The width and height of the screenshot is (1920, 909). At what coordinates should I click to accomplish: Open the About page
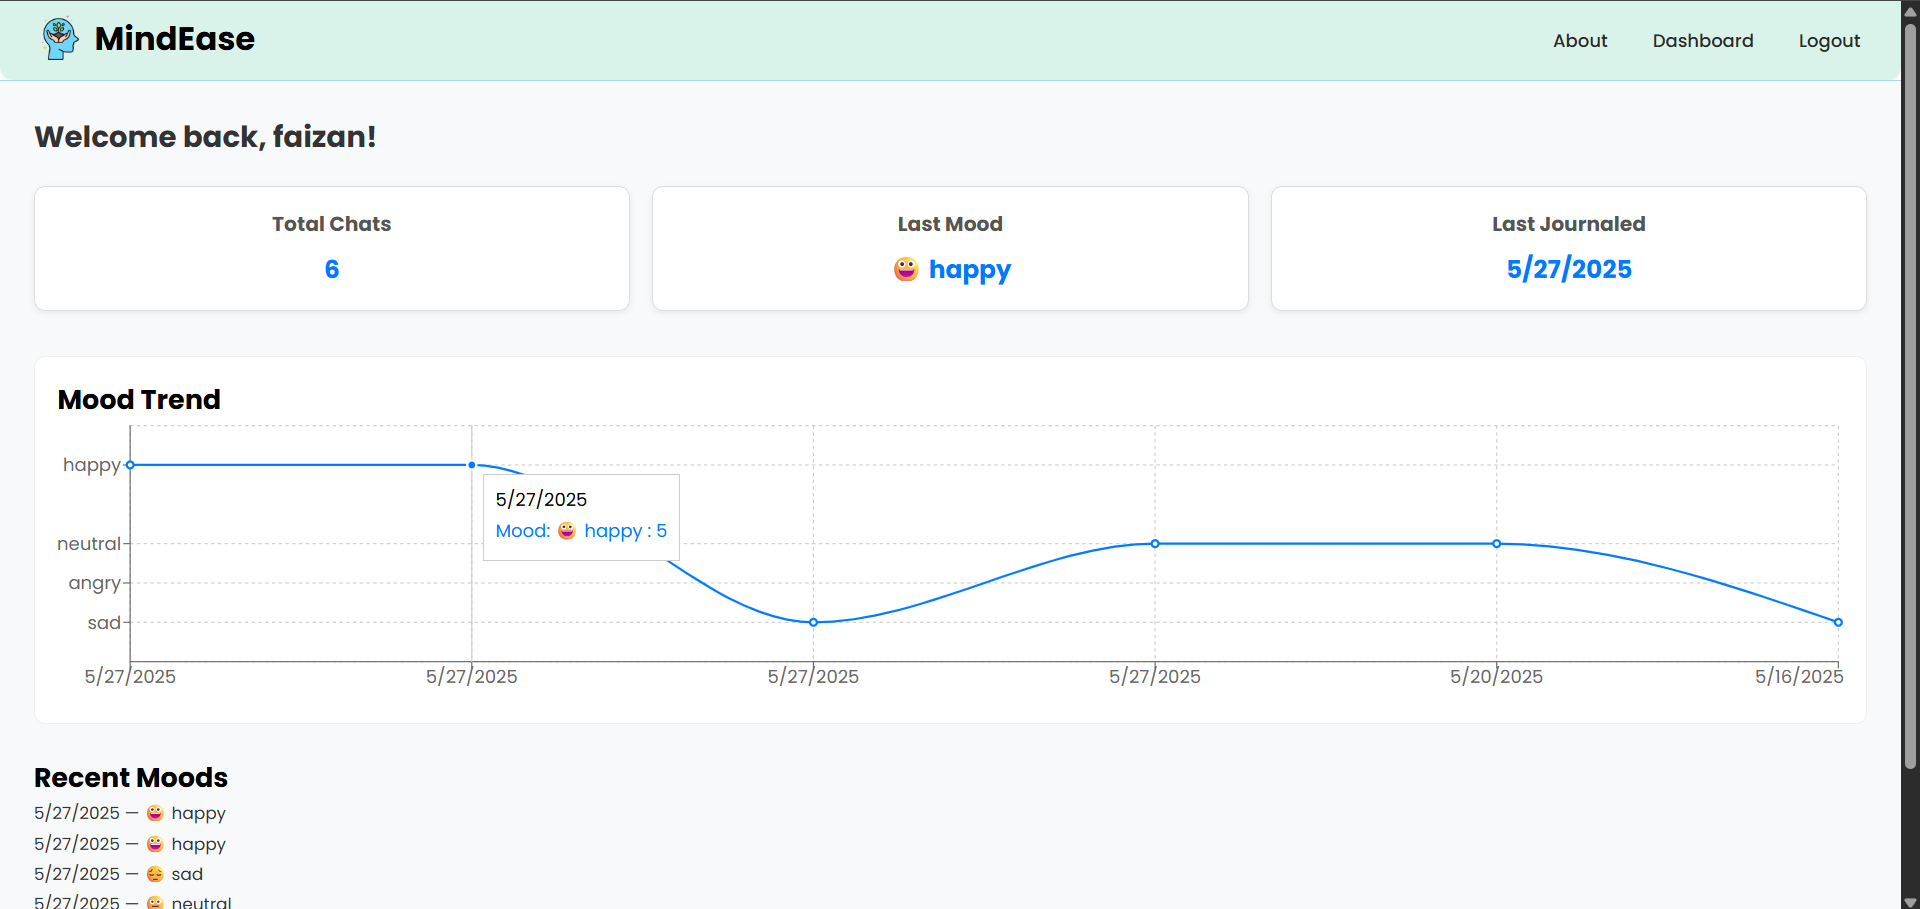[x=1580, y=41]
